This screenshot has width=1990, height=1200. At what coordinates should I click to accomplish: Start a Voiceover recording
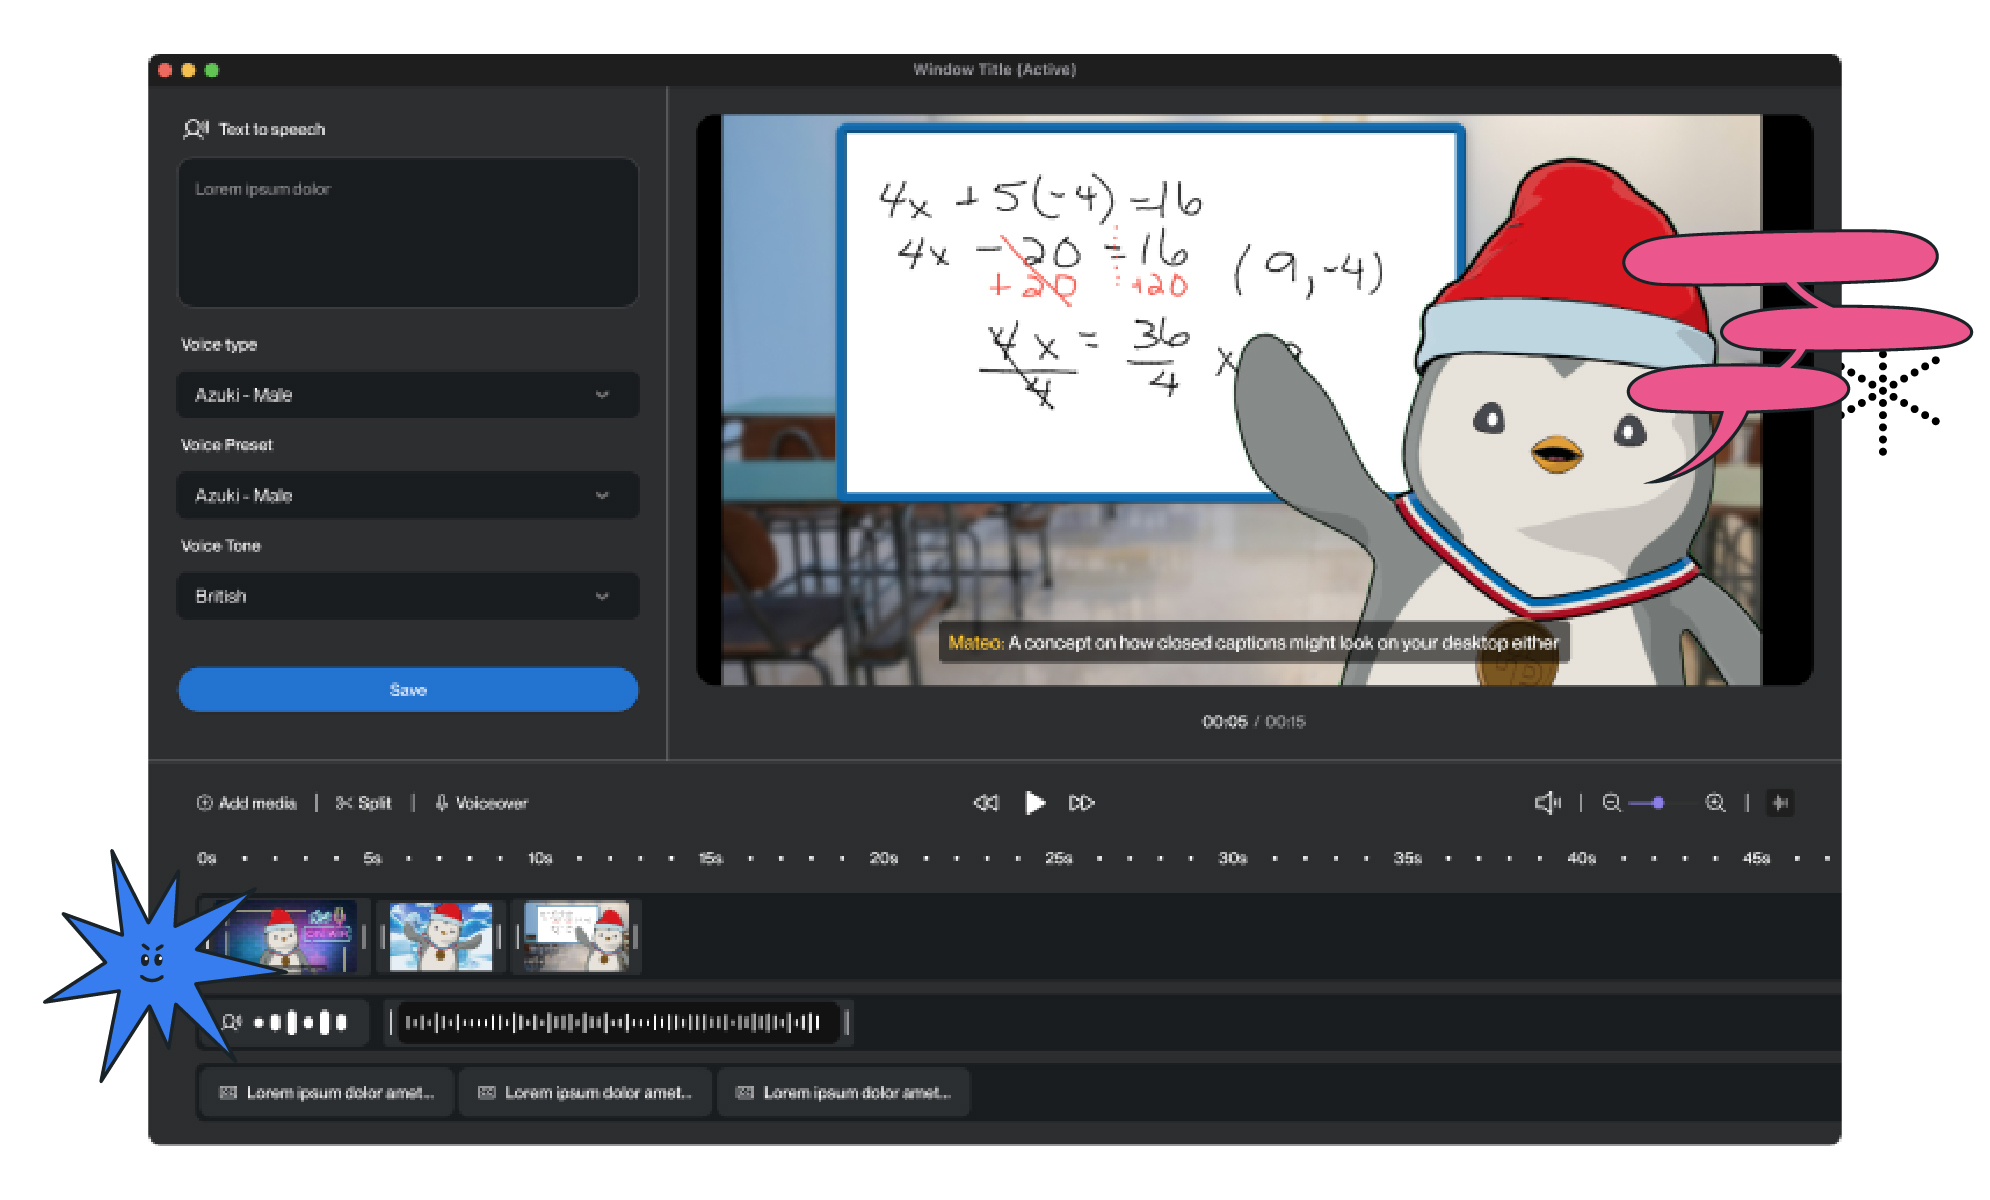coord(481,803)
